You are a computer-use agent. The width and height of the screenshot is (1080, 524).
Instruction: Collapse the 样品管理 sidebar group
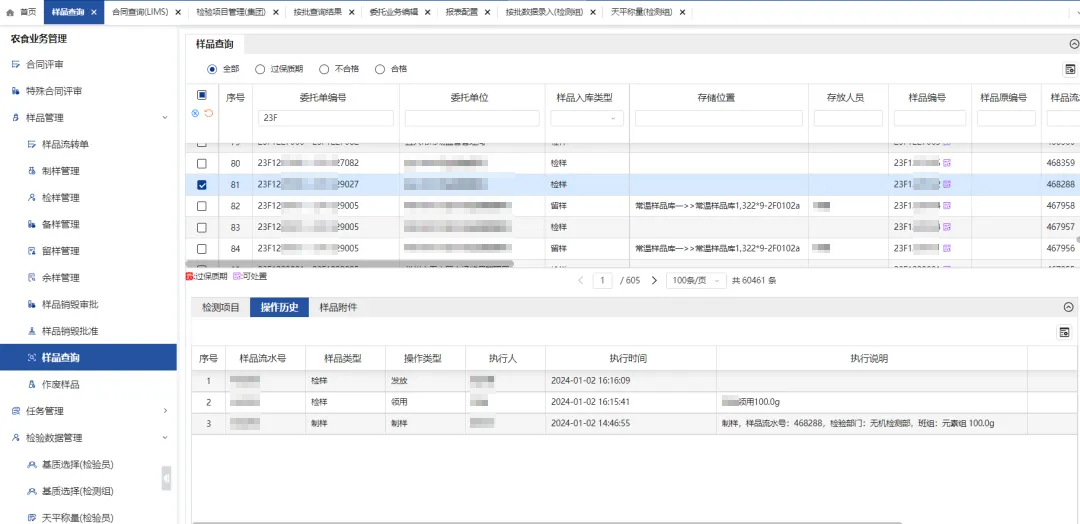pyautogui.click(x=165, y=118)
